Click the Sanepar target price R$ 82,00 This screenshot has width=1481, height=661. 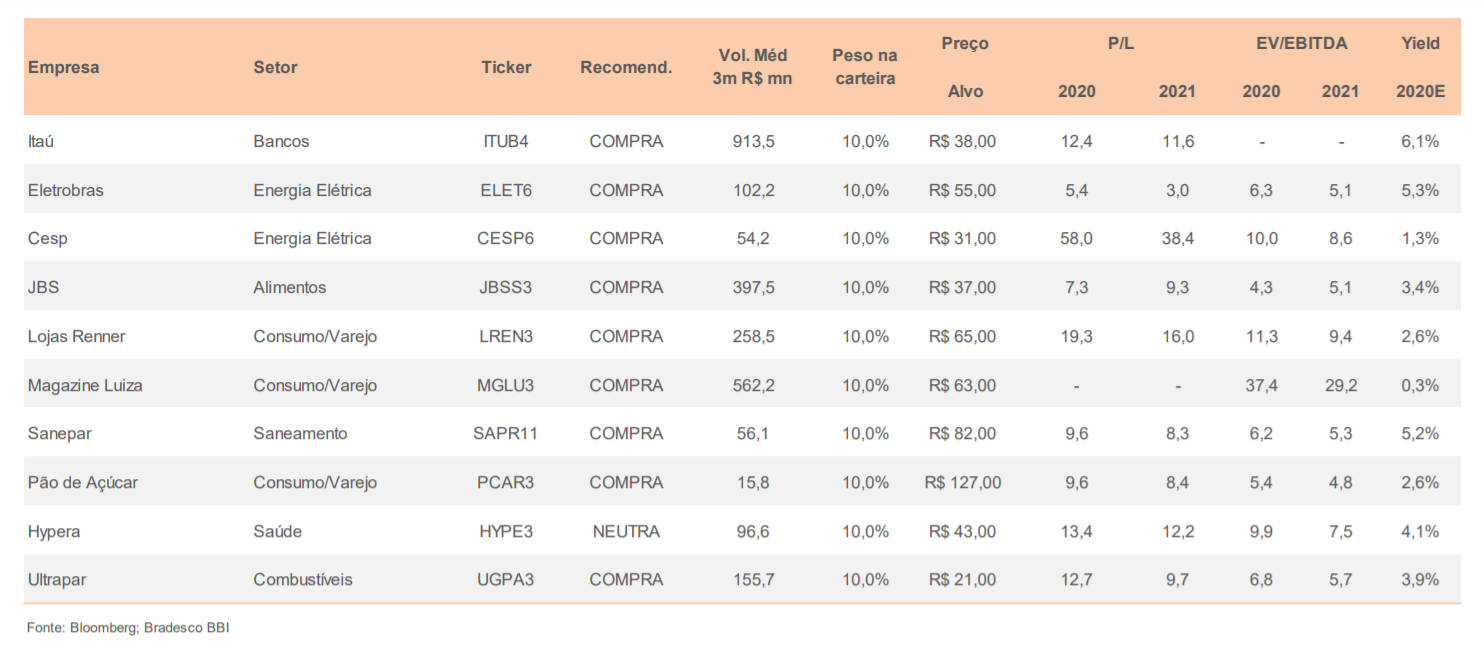tap(963, 433)
